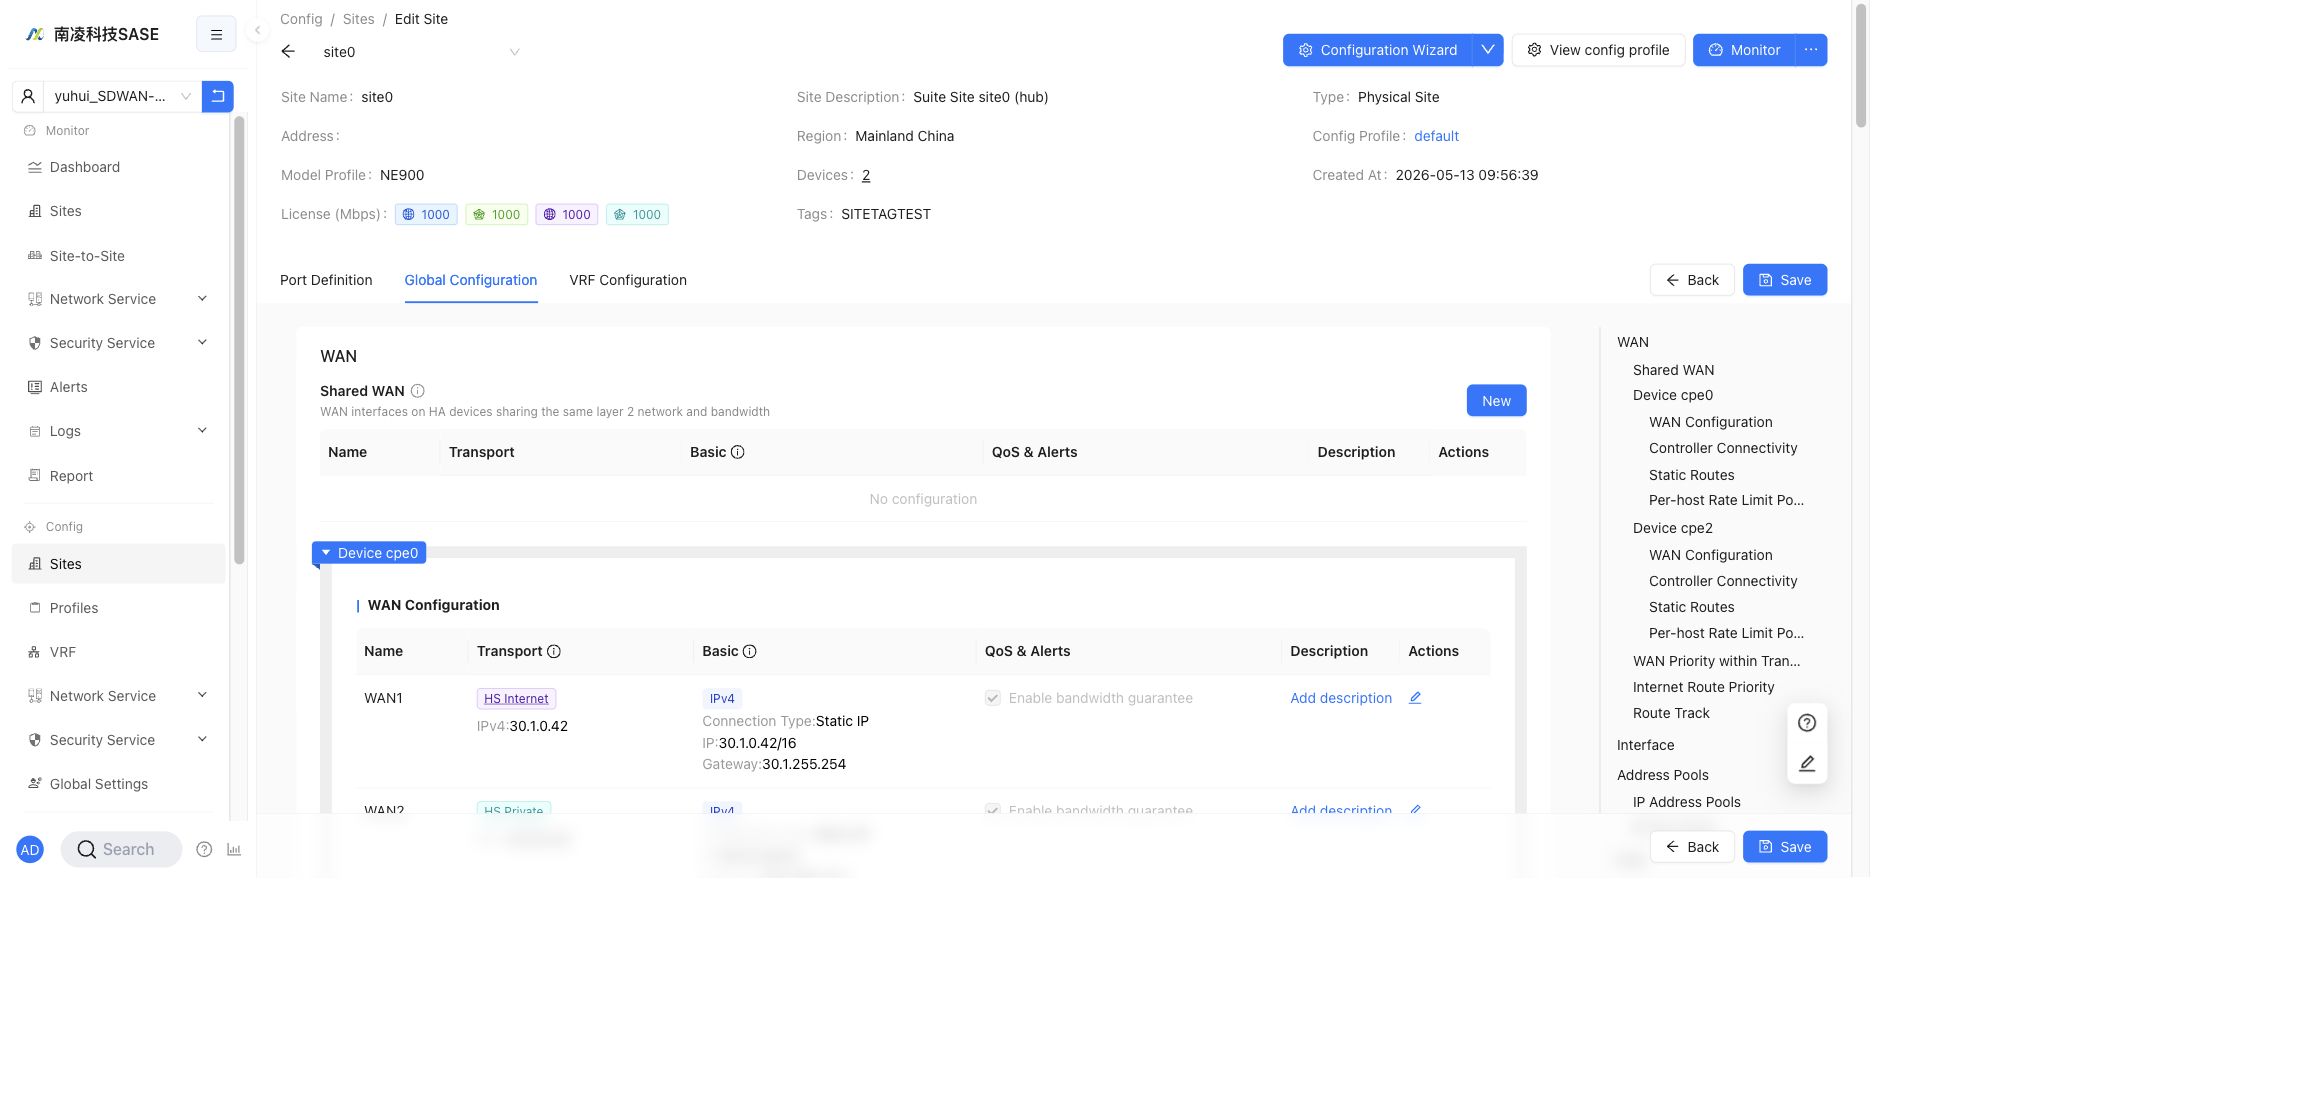2314x1096 pixels.
Task: Open Dashboard in Monitor section
Action: [119, 167]
